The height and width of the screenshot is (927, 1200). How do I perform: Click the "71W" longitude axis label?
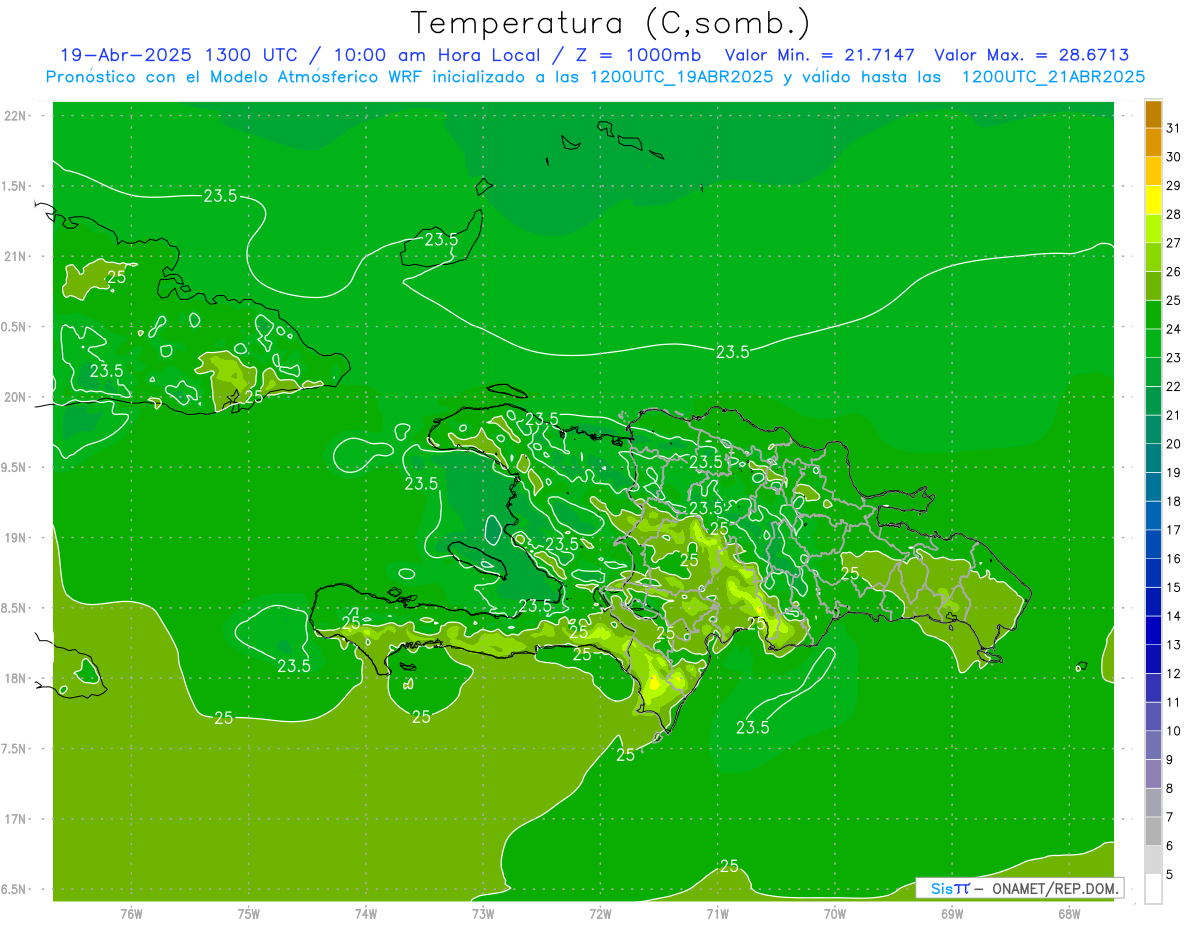[x=717, y=913]
